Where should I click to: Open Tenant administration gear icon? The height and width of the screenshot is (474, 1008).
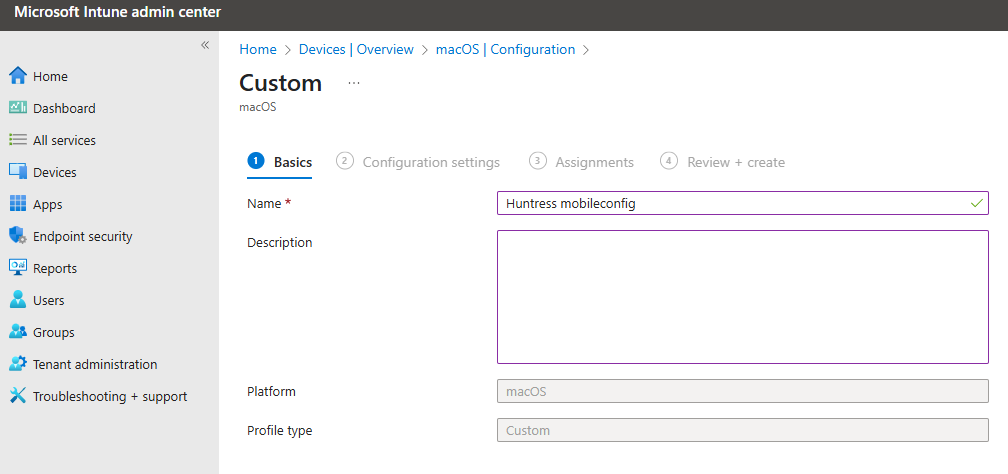(17, 364)
